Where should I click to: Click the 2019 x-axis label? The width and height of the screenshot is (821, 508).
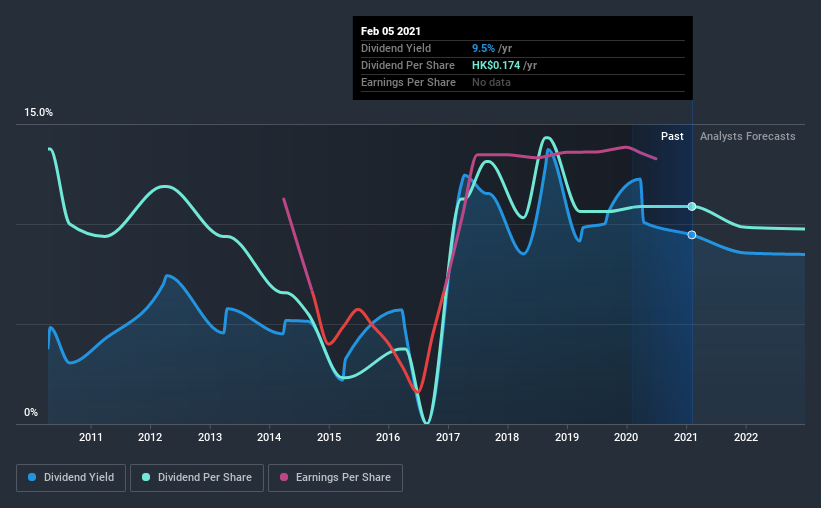click(x=567, y=437)
